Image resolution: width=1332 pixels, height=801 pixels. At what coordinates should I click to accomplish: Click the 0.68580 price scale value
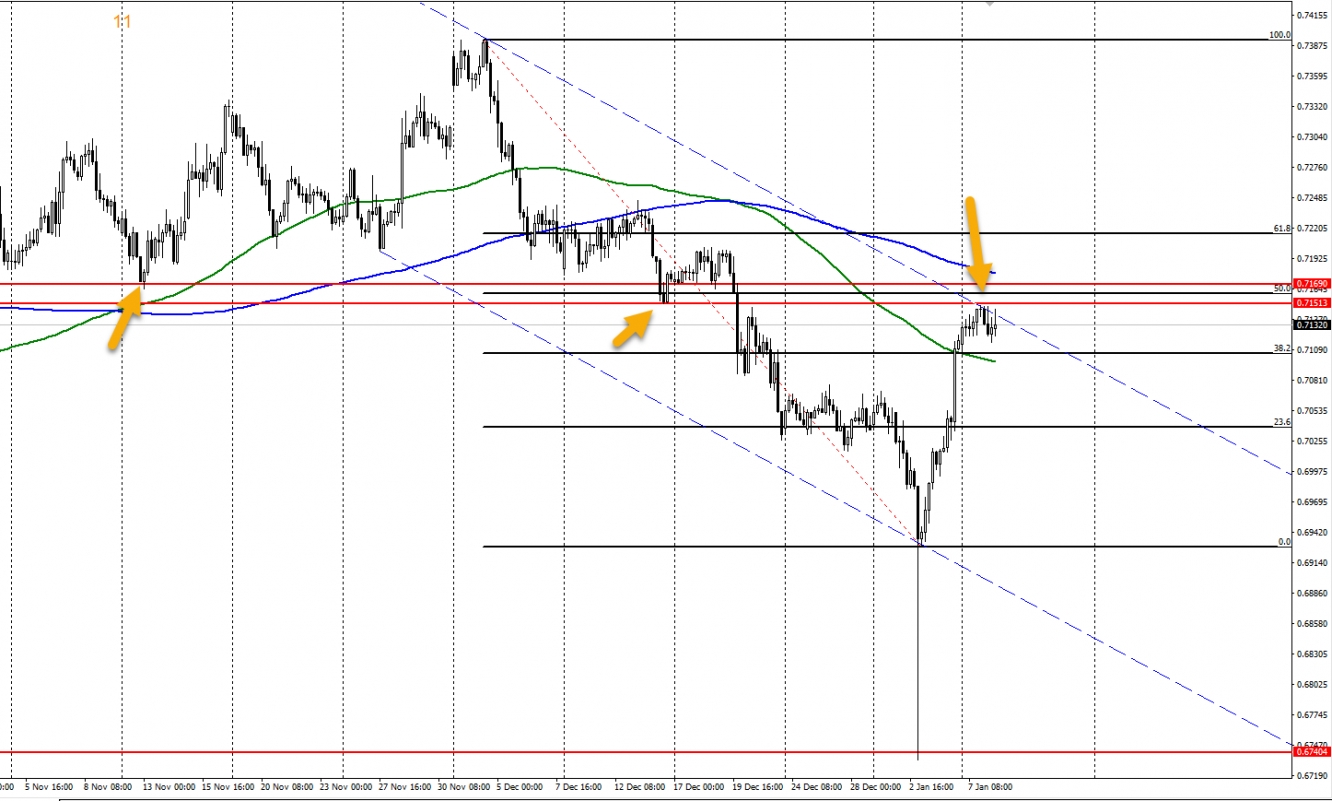[x=1312, y=625]
